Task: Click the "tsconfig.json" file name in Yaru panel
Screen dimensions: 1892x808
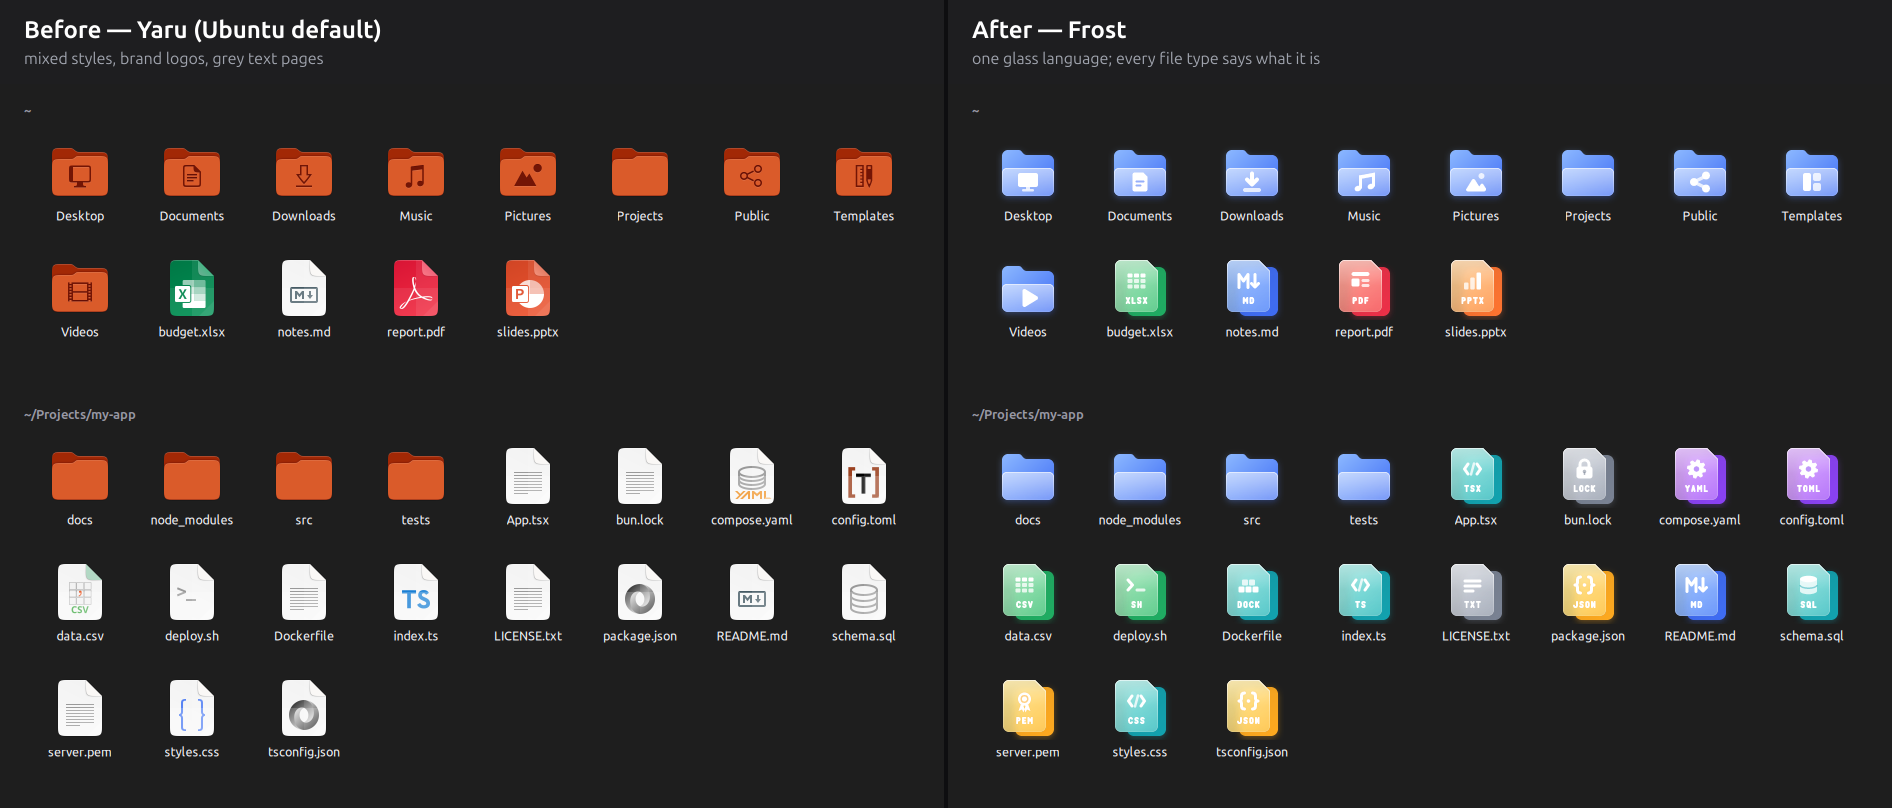Action: click(304, 752)
